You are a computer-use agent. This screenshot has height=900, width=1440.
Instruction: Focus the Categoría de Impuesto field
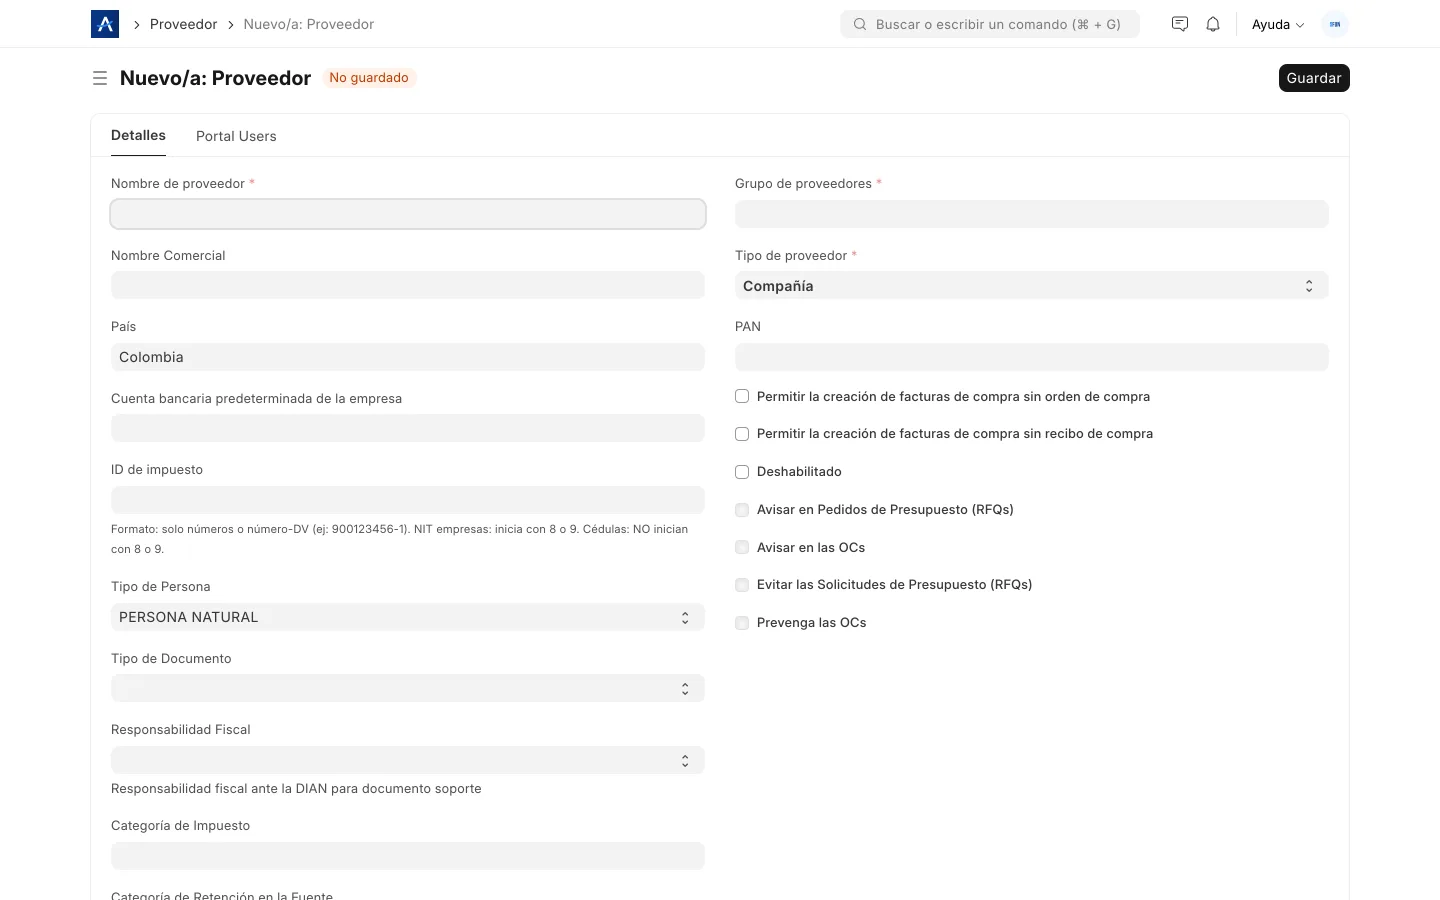coord(408,856)
